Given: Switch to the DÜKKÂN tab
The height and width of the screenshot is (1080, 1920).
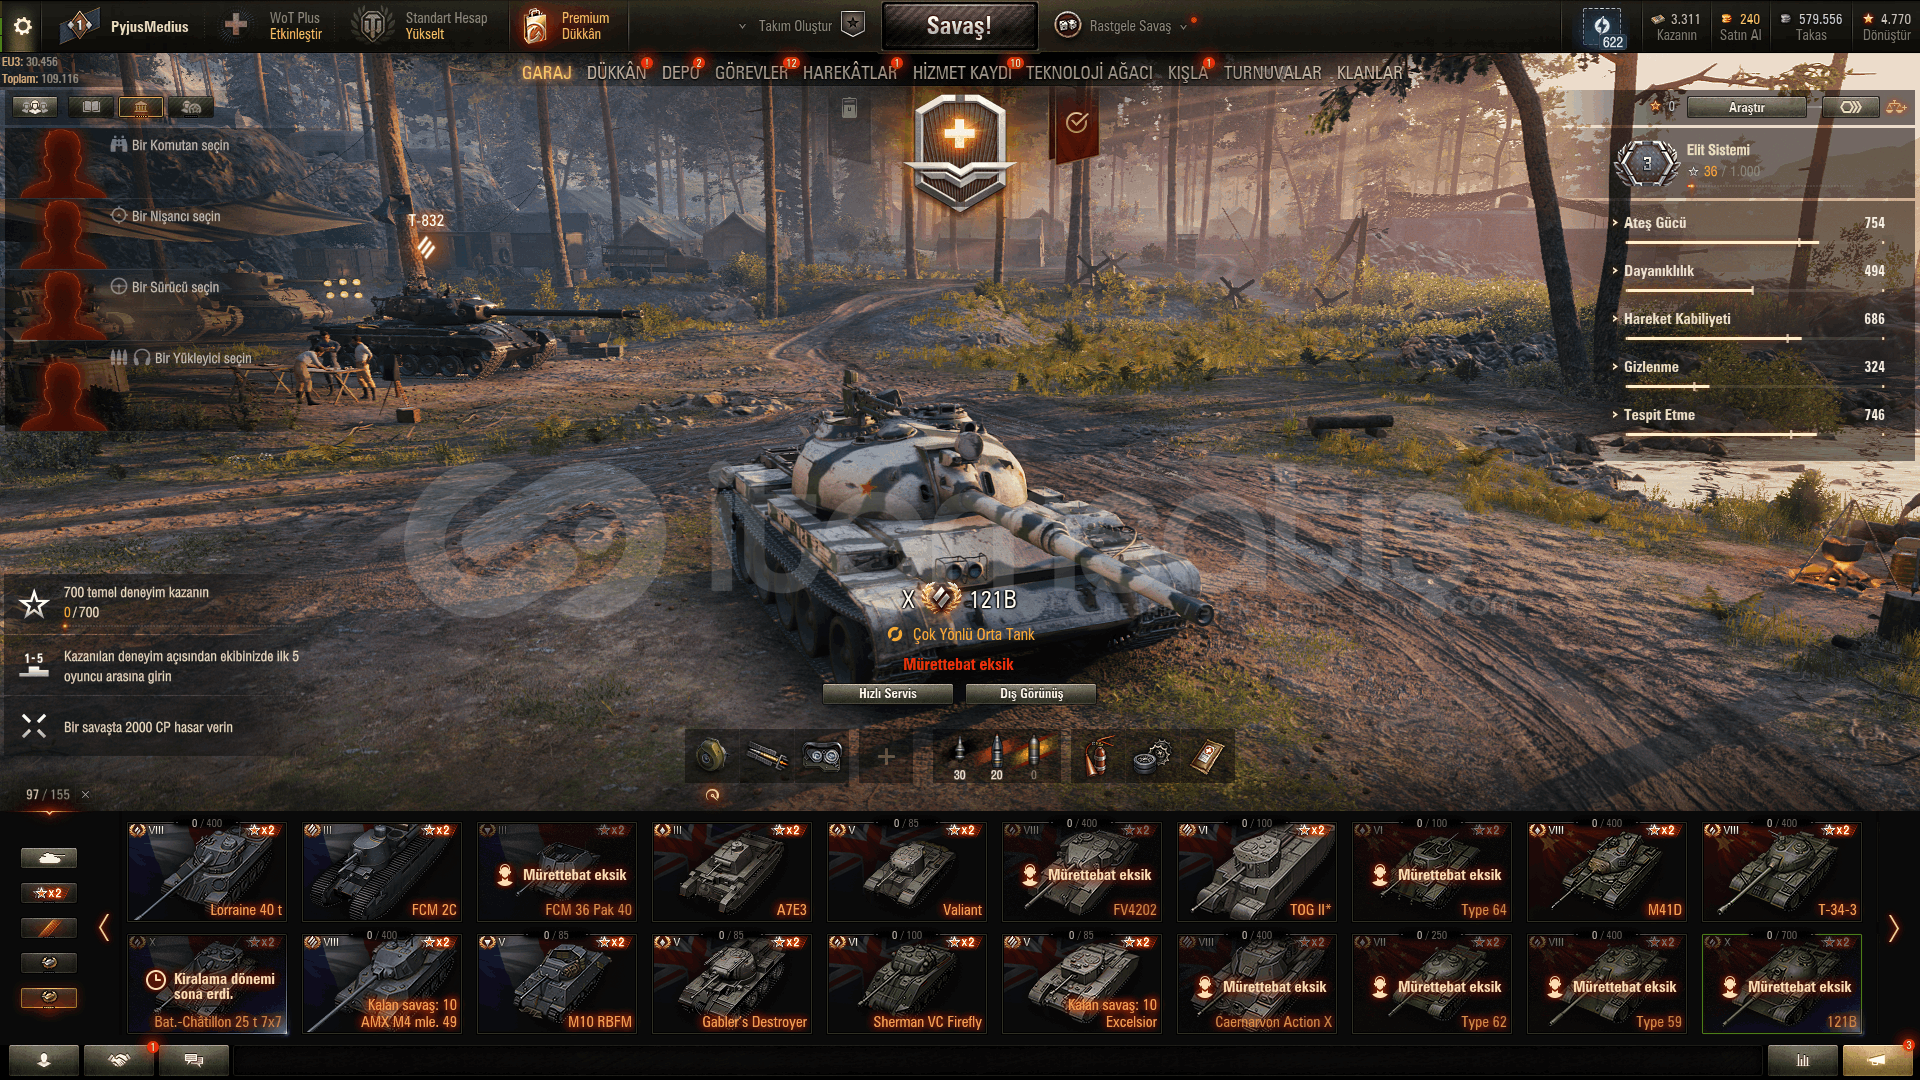Looking at the screenshot, I should coord(616,73).
